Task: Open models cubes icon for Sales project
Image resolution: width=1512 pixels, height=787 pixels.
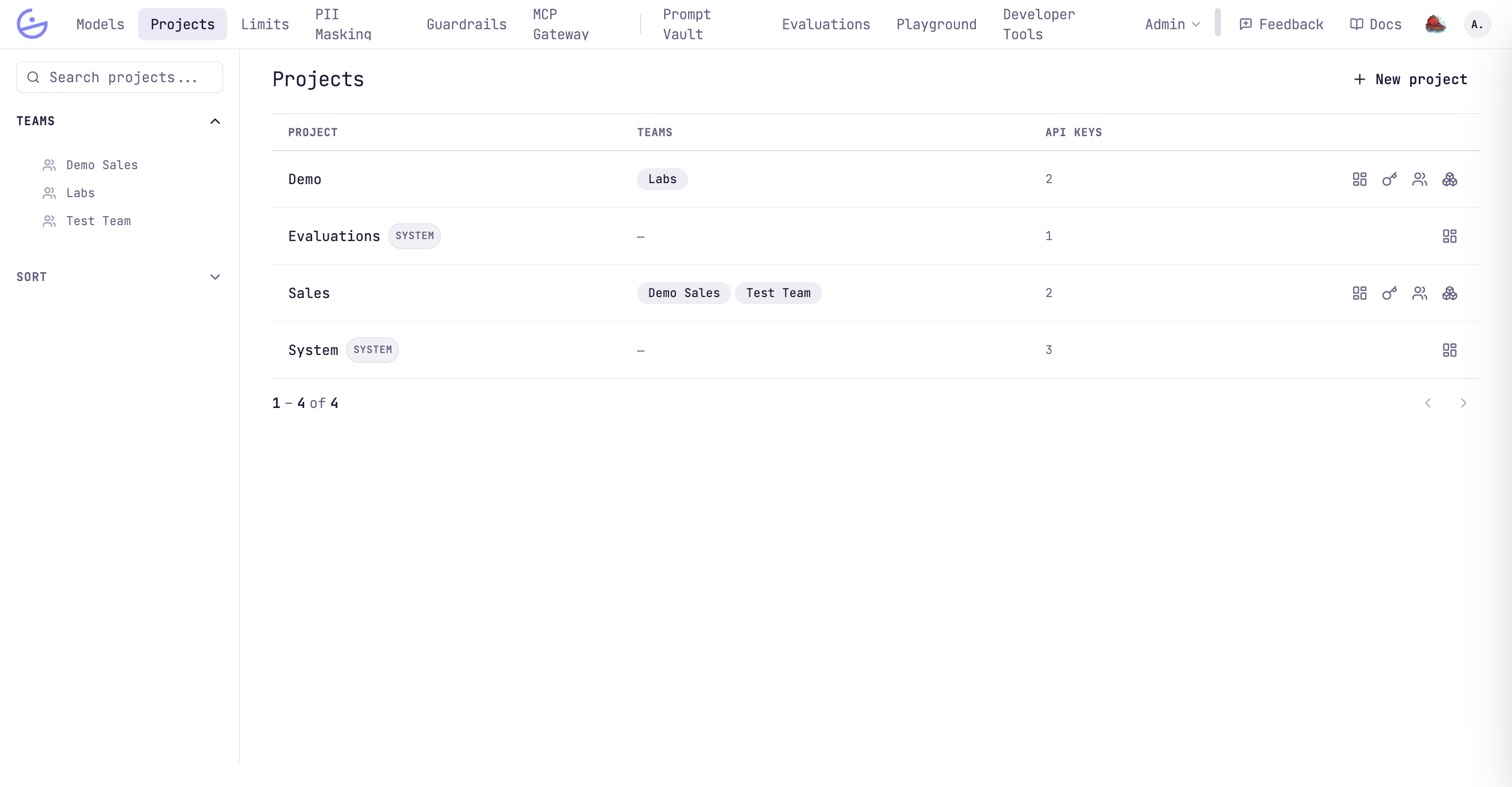Action: point(1449,294)
